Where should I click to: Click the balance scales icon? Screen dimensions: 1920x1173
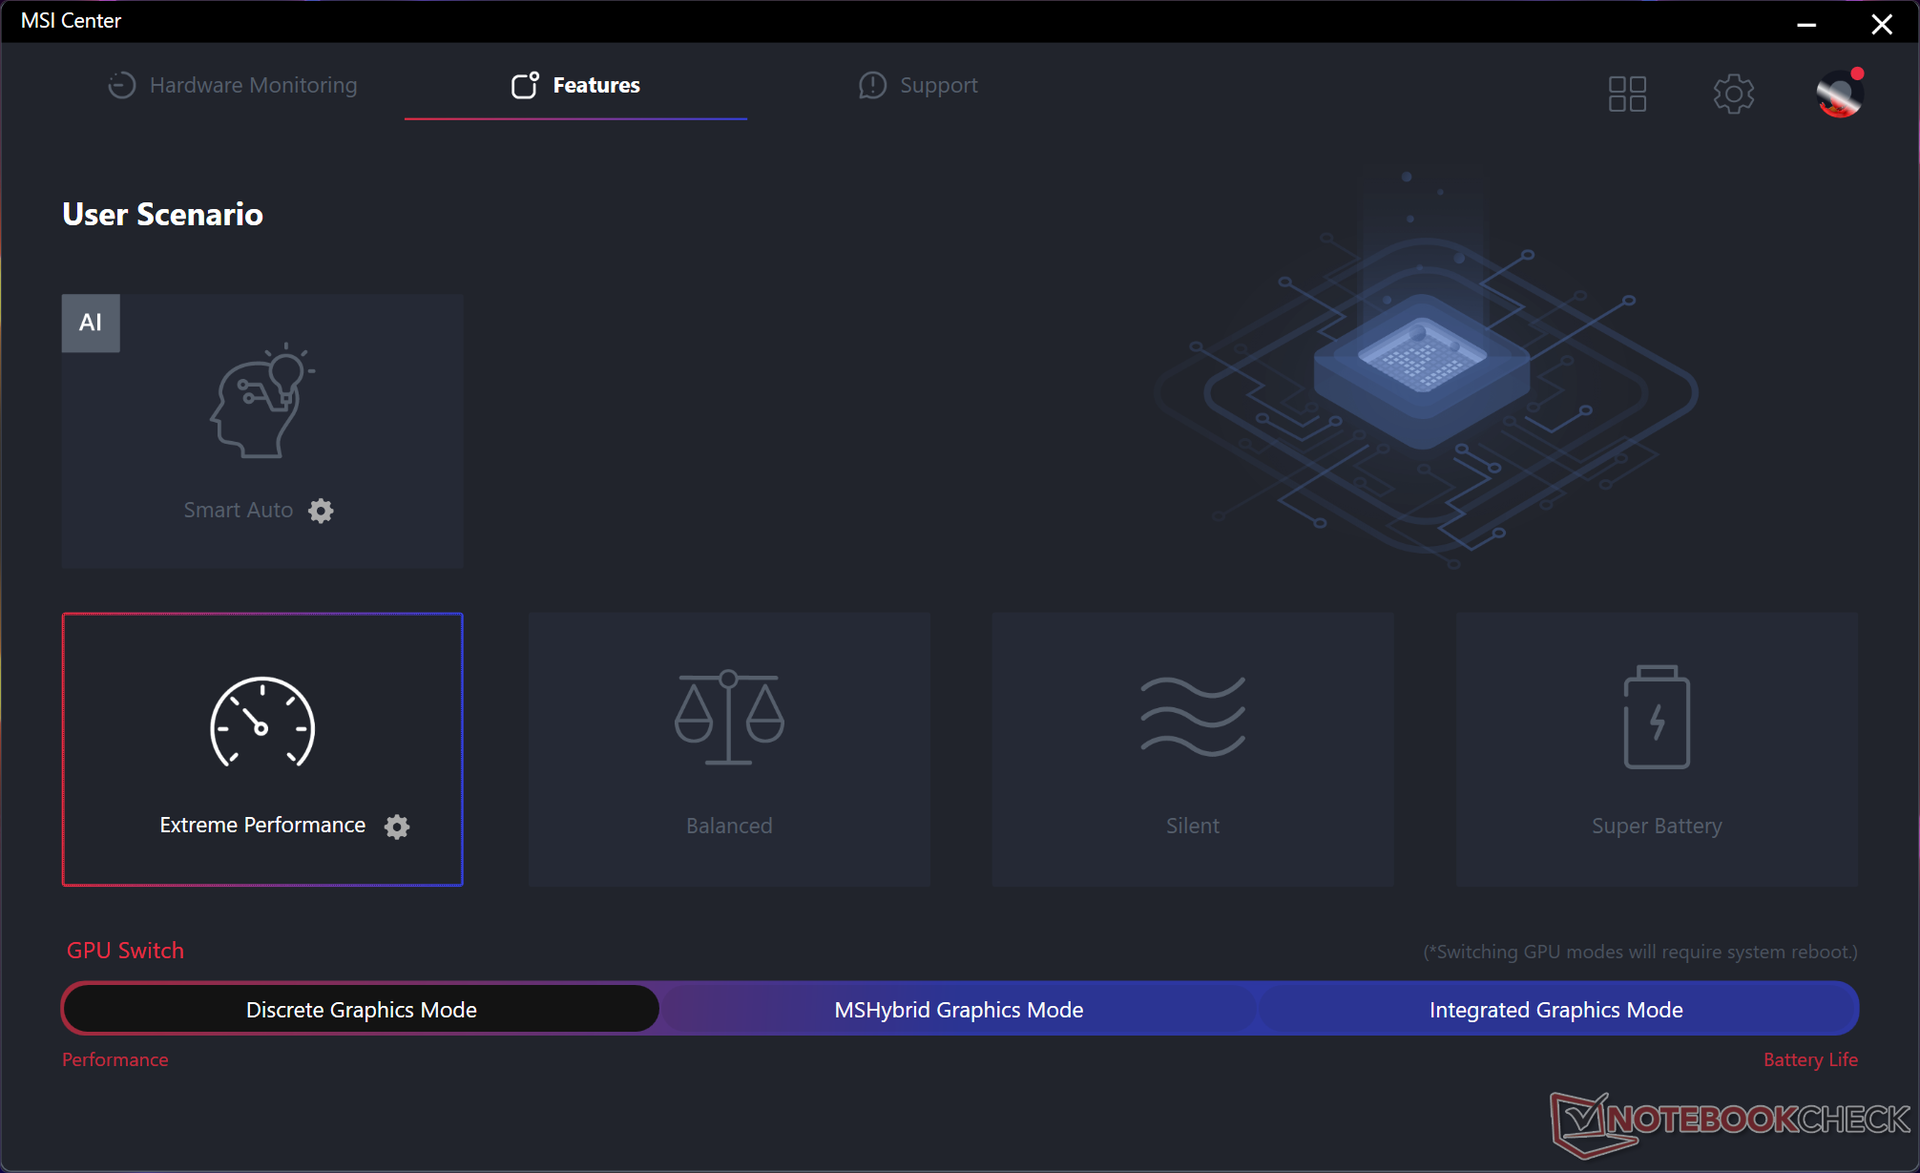tap(729, 717)
